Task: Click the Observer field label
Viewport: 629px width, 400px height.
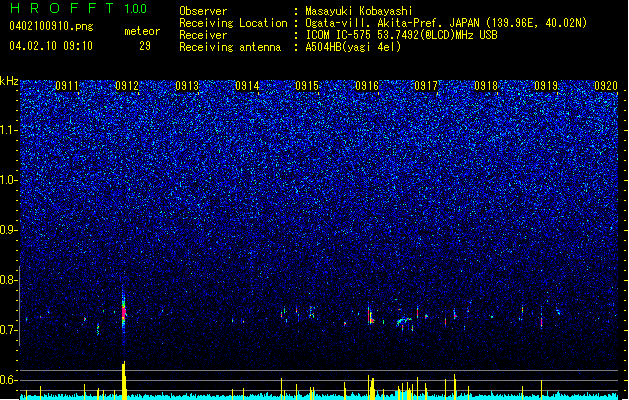Action: [203, 11]
